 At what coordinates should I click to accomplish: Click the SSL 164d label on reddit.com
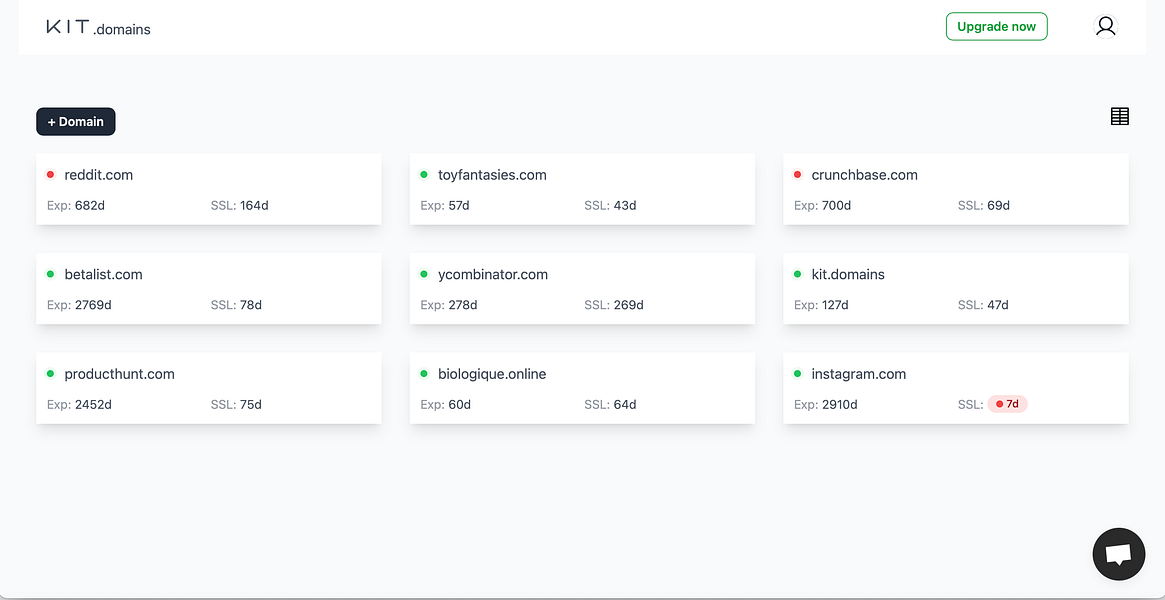(240, 205)
